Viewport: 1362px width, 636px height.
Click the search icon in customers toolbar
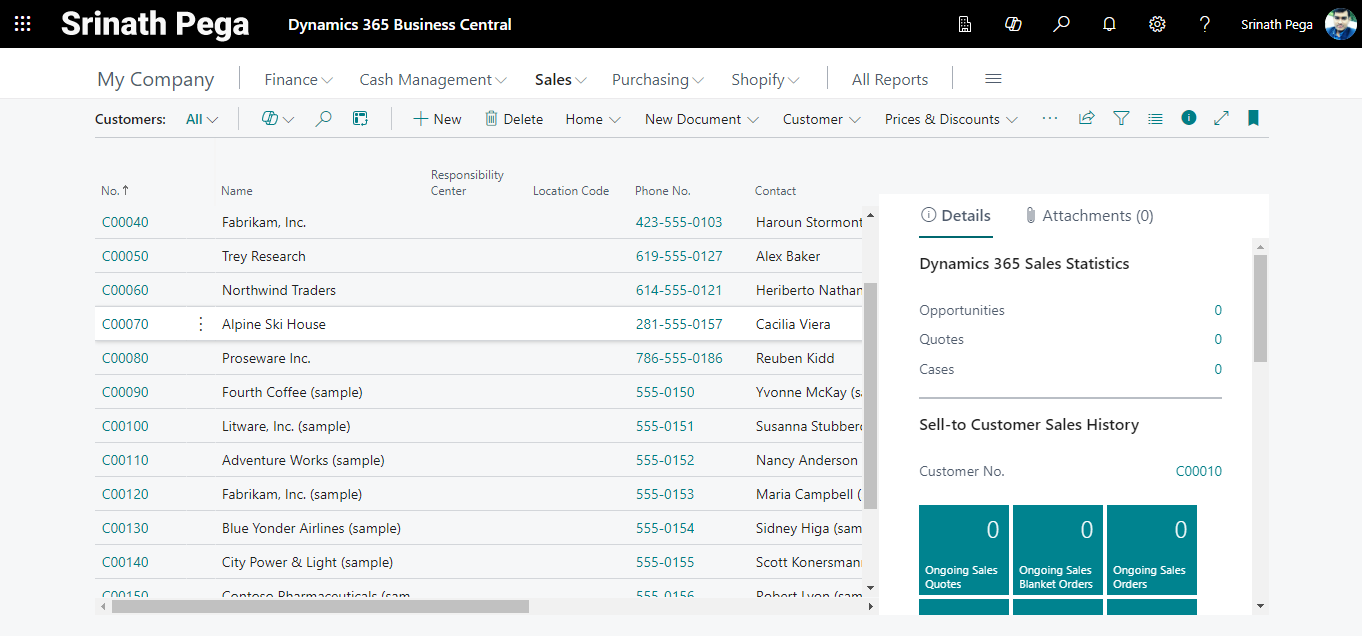323,119
